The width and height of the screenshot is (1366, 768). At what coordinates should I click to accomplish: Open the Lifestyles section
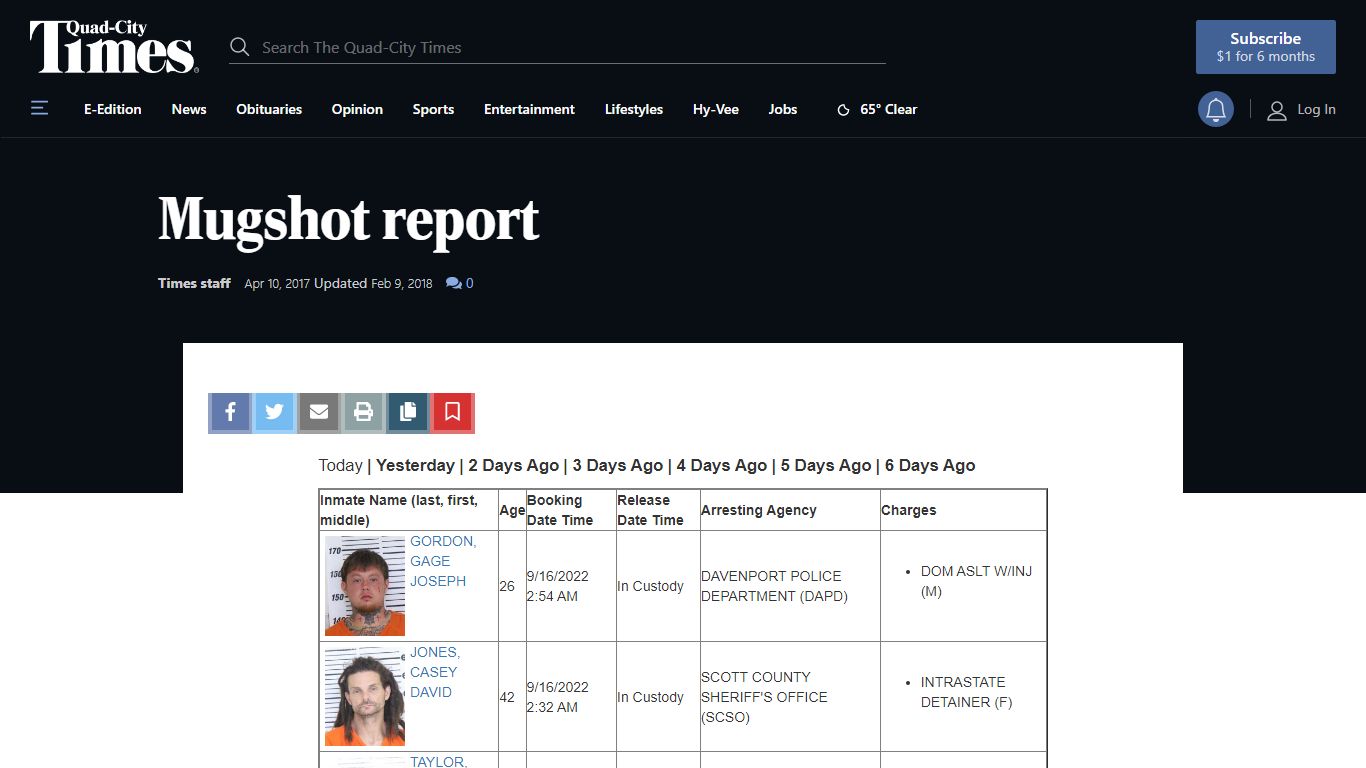pyautogui.click(x=634, y=109)
